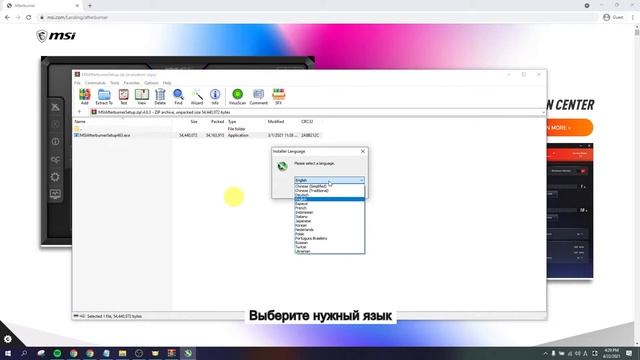The width and height of the screenshot is (640, 360).
Task: Click the Extract To folder icon
Action: pyautogui.click(x=104, y=96)
